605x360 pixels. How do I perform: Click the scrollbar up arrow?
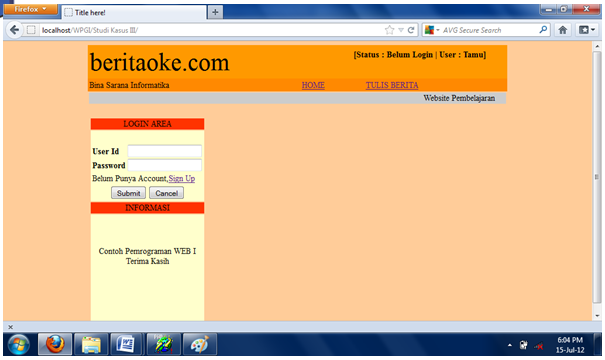click(x=597, y=46)
